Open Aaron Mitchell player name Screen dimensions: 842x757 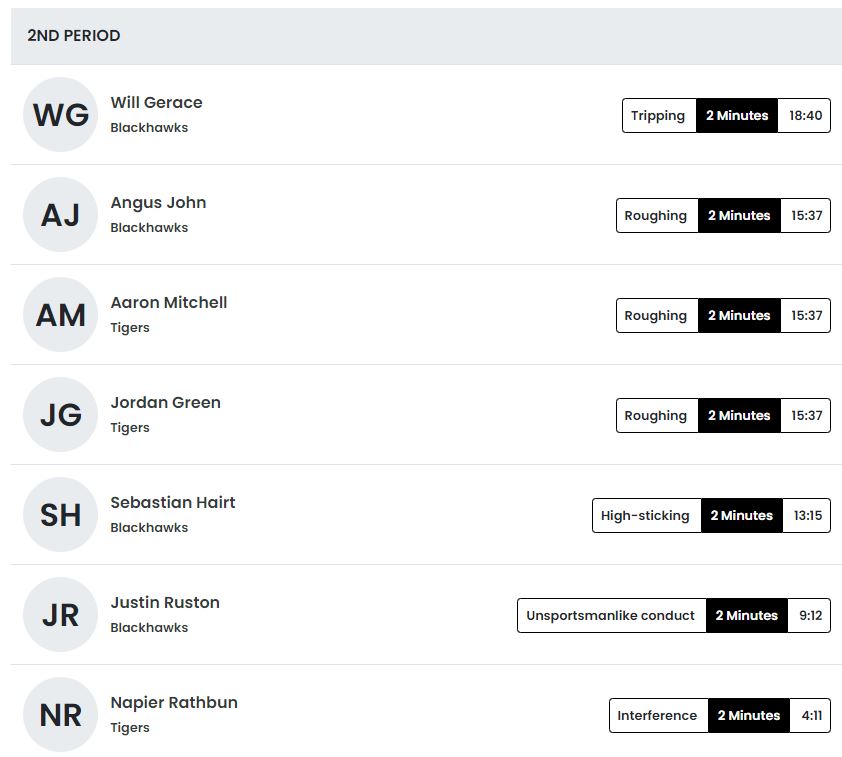pyautogui.click(x=169, y=302)
